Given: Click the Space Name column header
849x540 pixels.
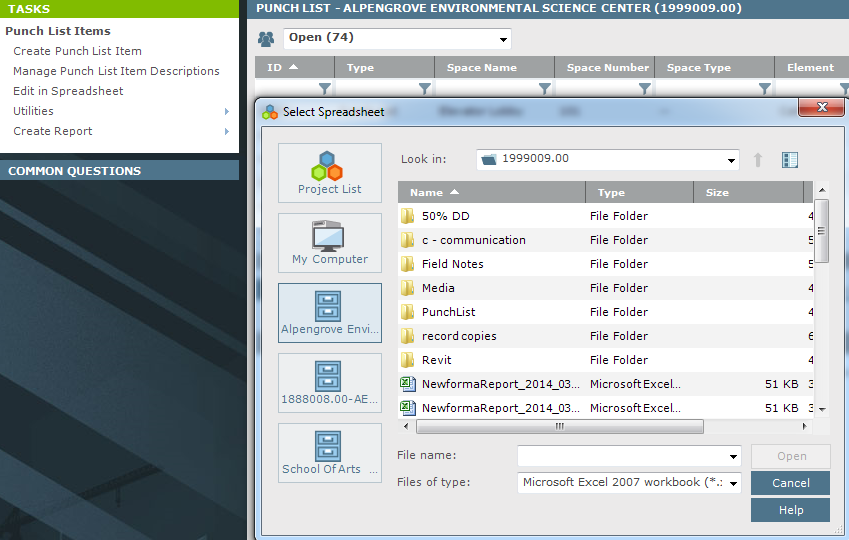Looking at the screenshot, I should coord(494,68).
